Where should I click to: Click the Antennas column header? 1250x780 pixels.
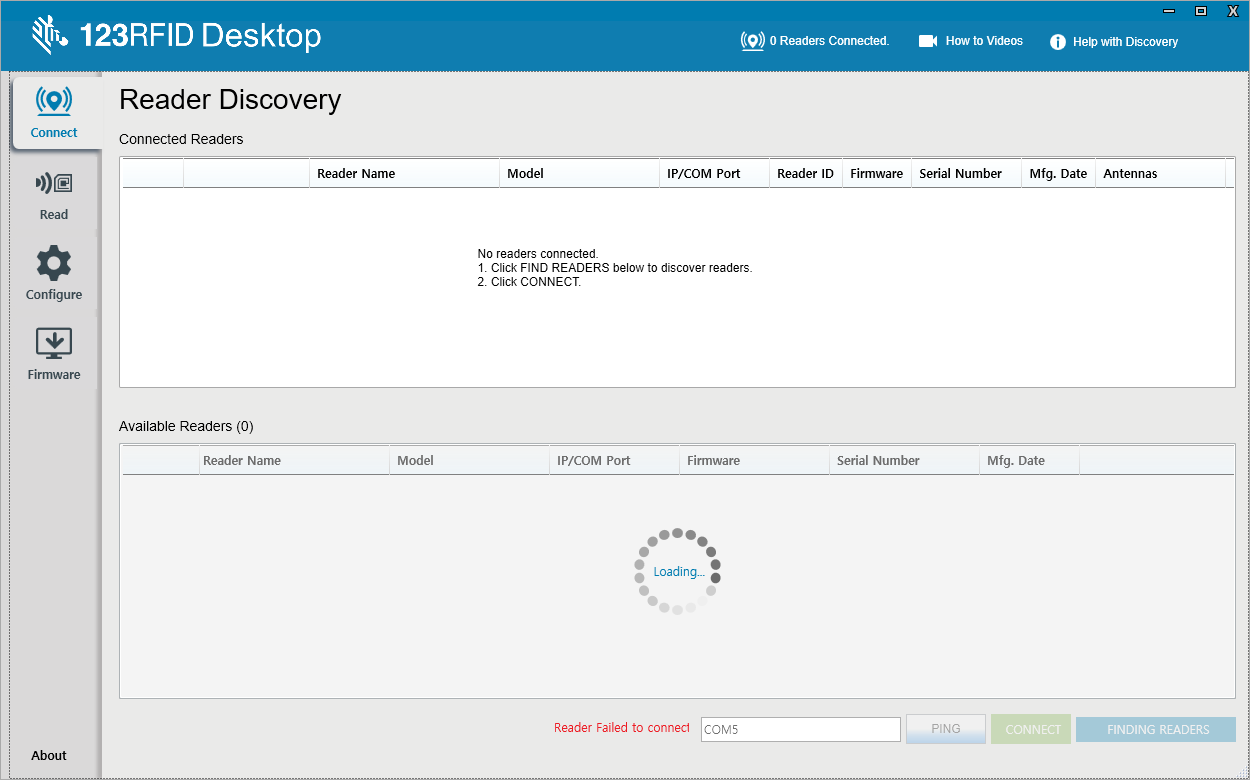(1130, 173)
